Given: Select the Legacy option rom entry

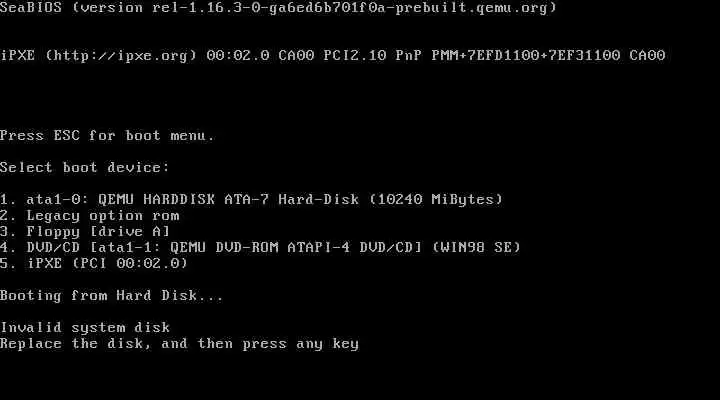Looking at the screenshot, I should 90,216.
